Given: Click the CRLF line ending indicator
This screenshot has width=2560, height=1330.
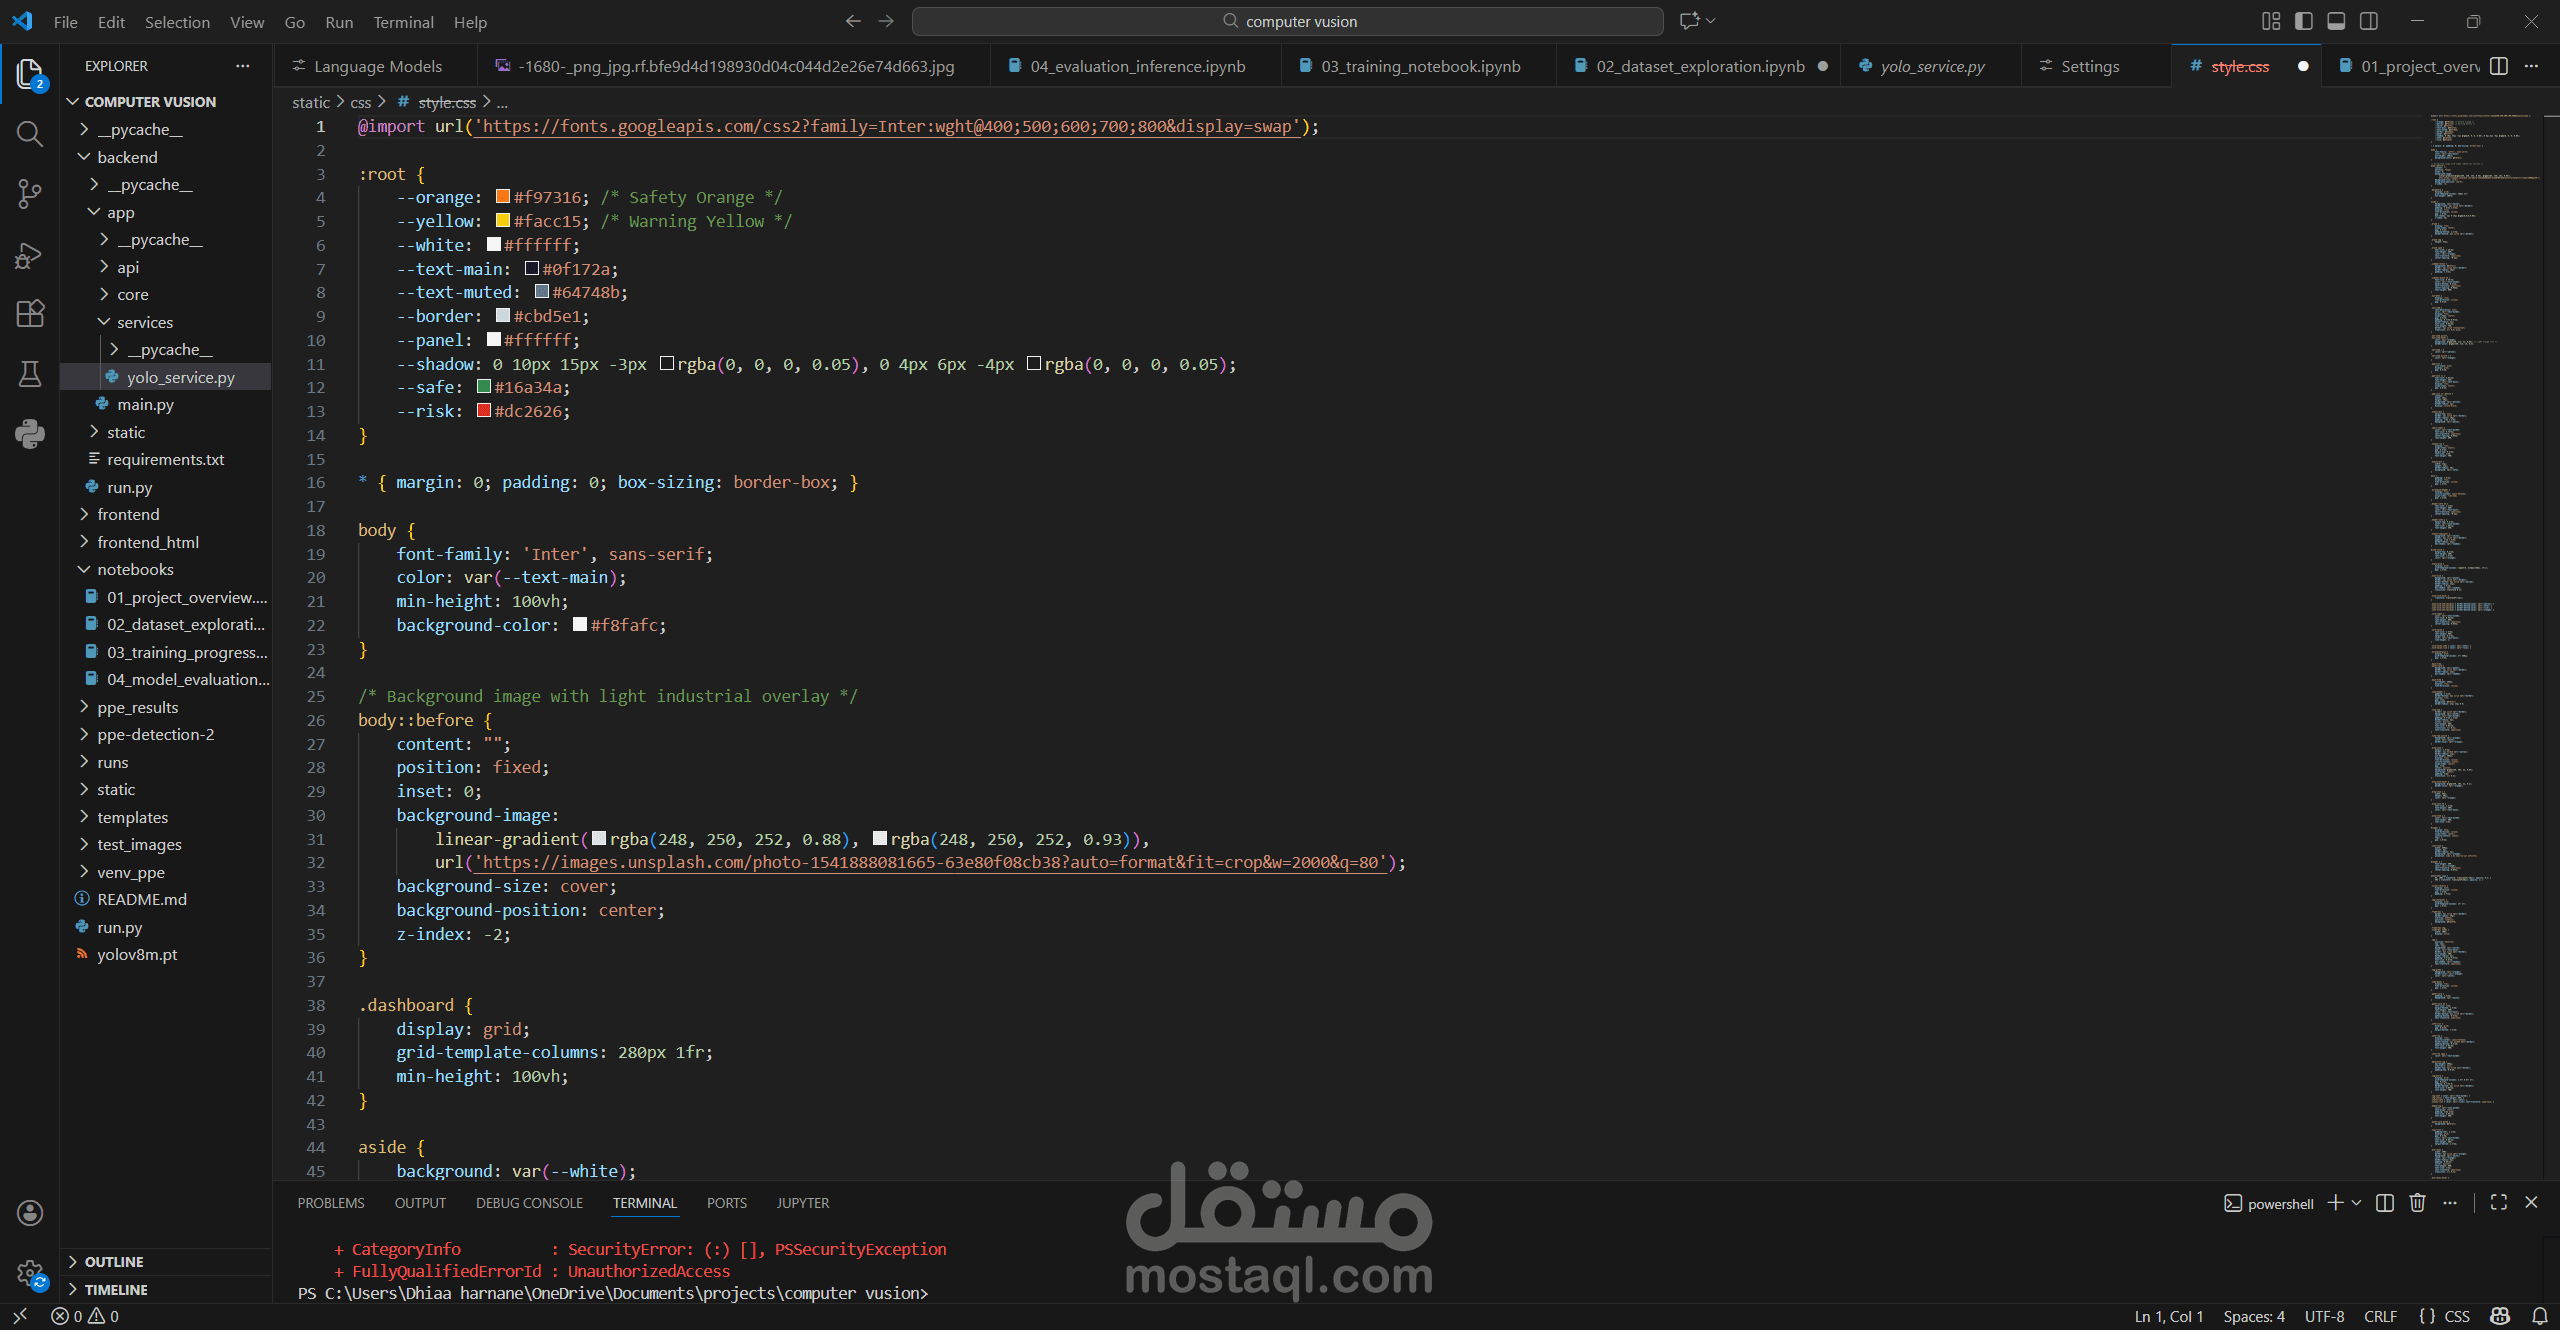Looking at the screenshot, I should pyautogui.click(x=2380, y=1316).
